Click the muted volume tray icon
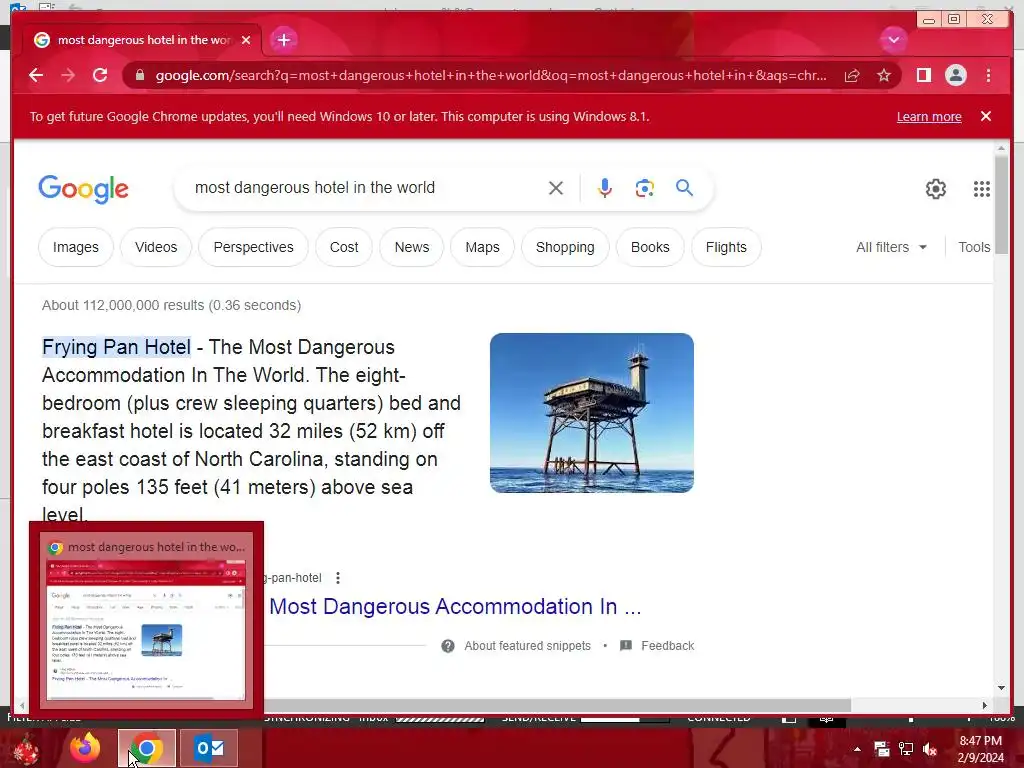1024x768 pixels. pyautogui.click(x=930, y=749)
